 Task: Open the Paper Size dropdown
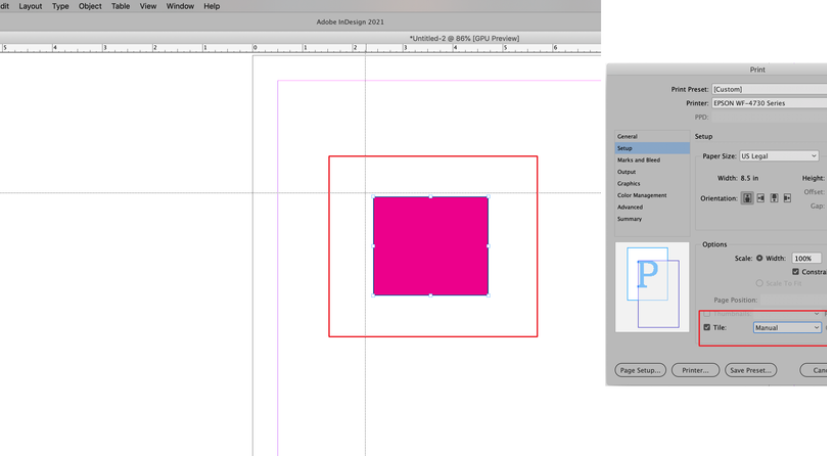click(779, 156)
